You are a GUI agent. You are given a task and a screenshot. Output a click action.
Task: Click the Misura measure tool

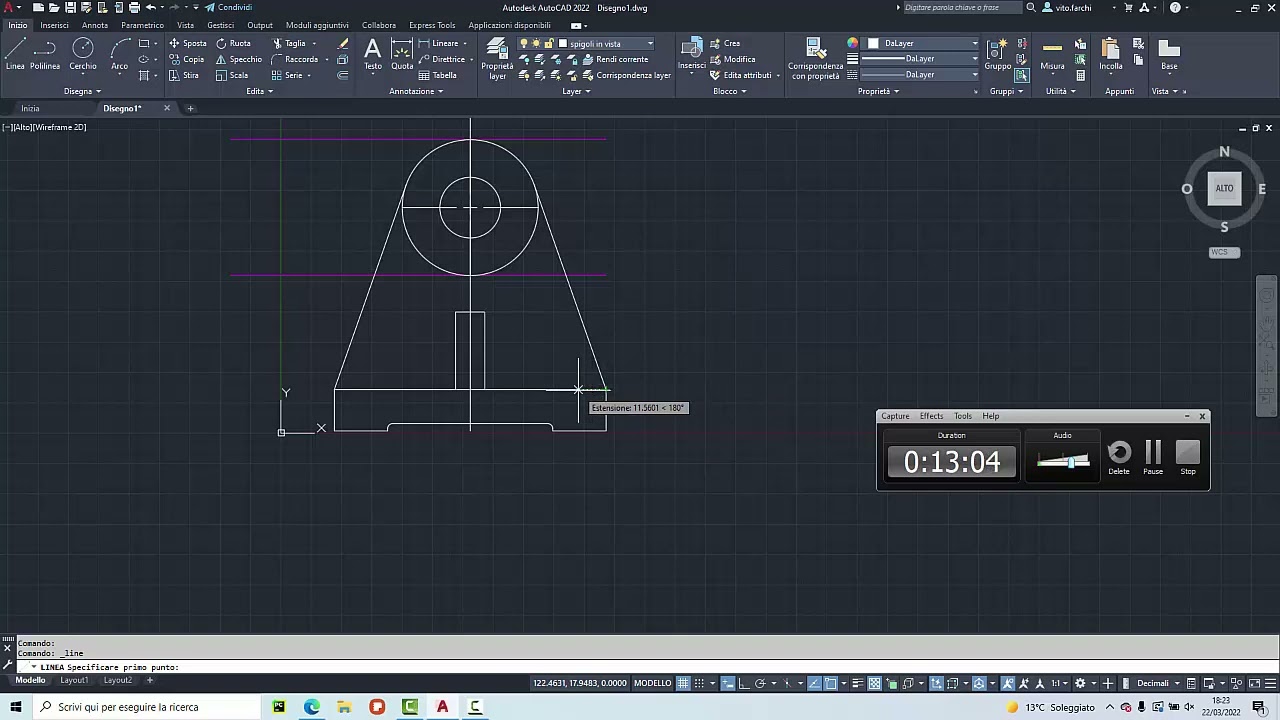[1052, 54]
